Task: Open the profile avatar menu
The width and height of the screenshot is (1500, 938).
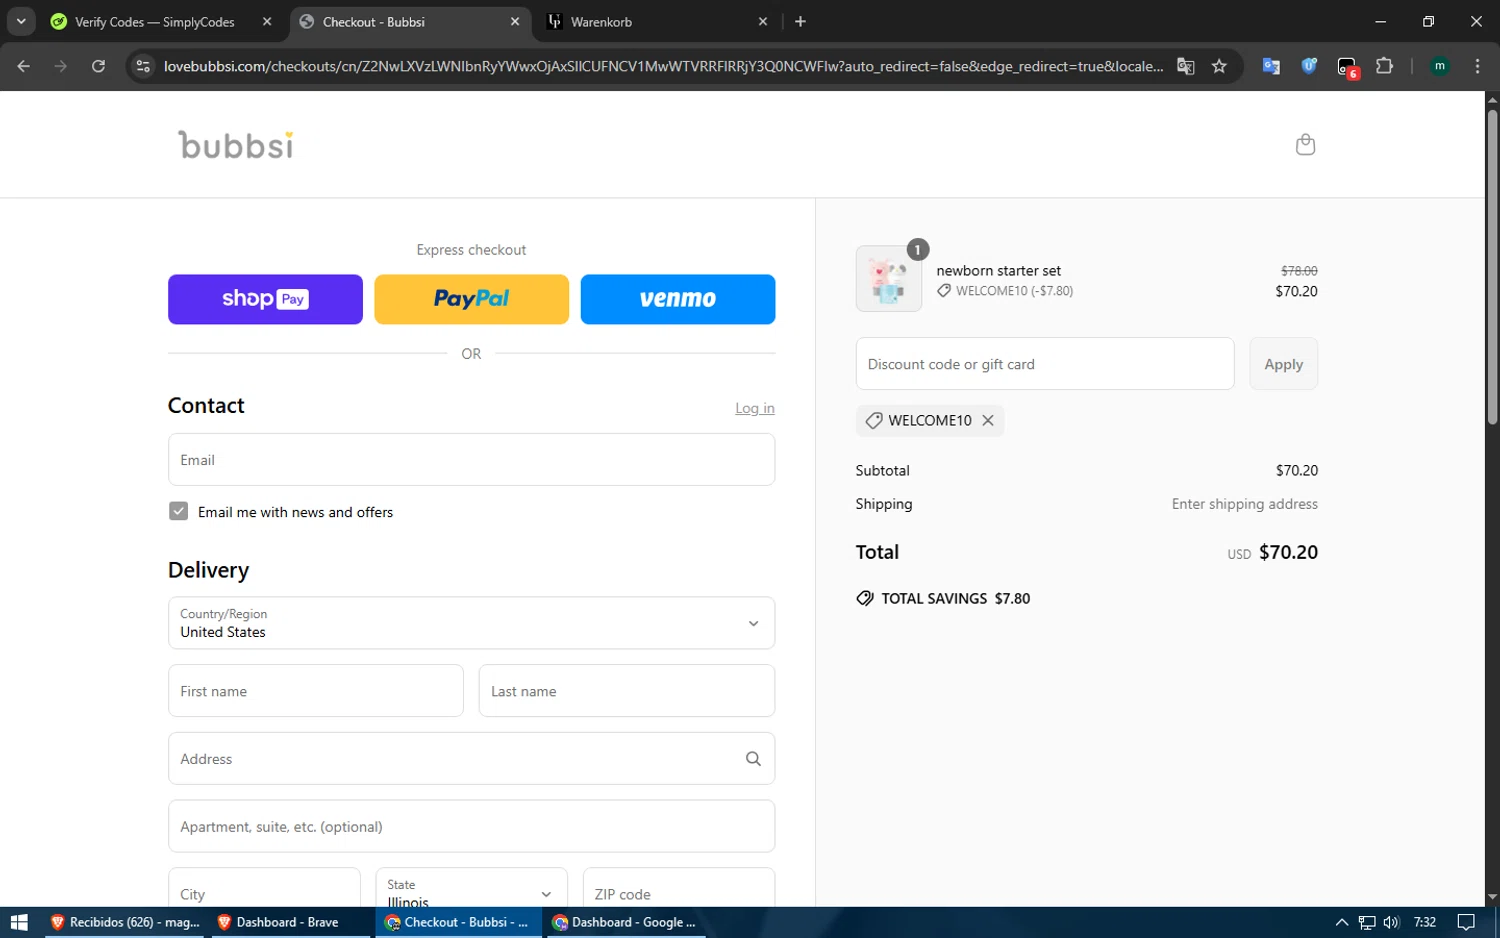Action: (x=1440, y=66)
